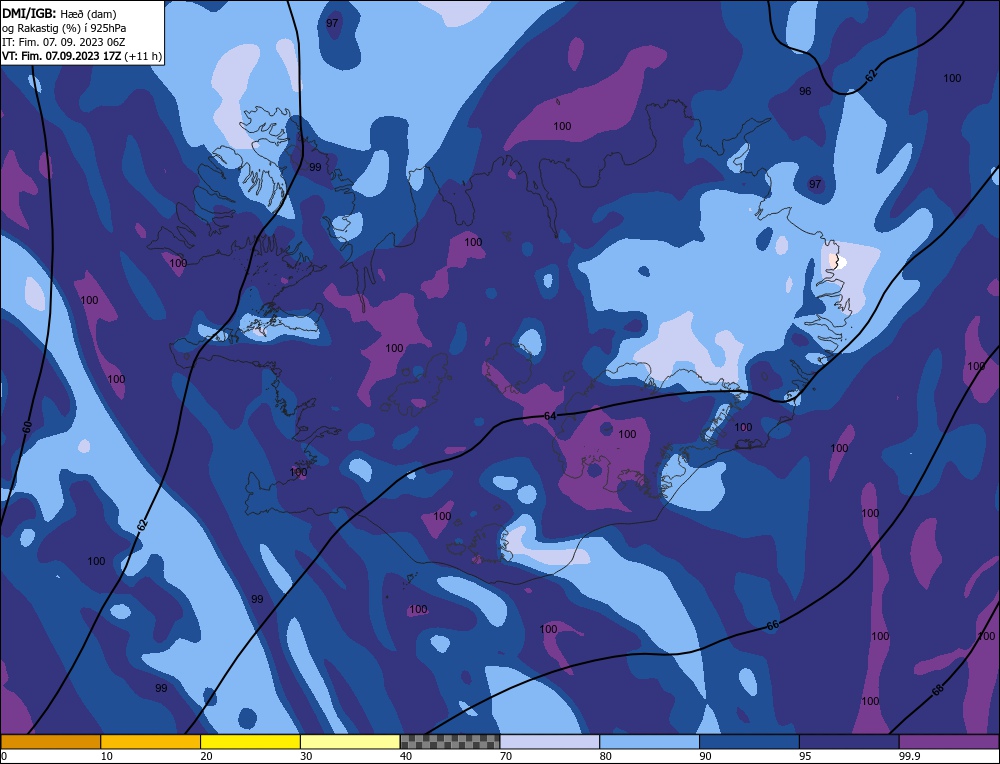Click the '95' tick label on the colorbar
This screenshot has width=1000, height=764.
805,756
